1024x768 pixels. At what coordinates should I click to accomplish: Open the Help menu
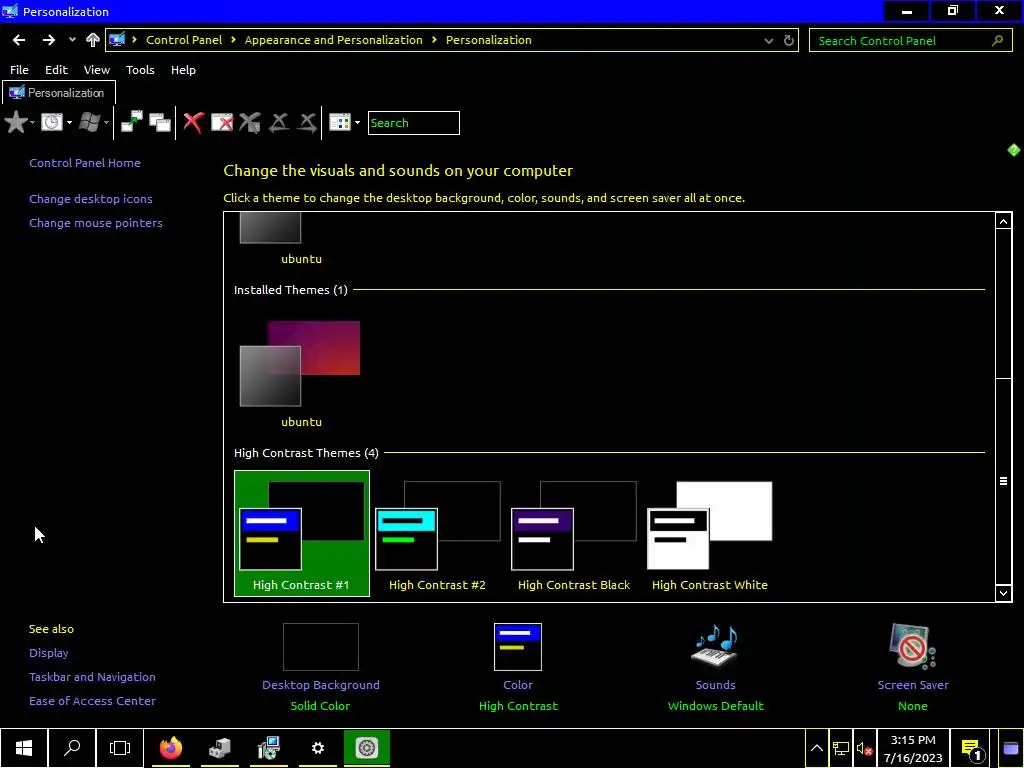183,70
